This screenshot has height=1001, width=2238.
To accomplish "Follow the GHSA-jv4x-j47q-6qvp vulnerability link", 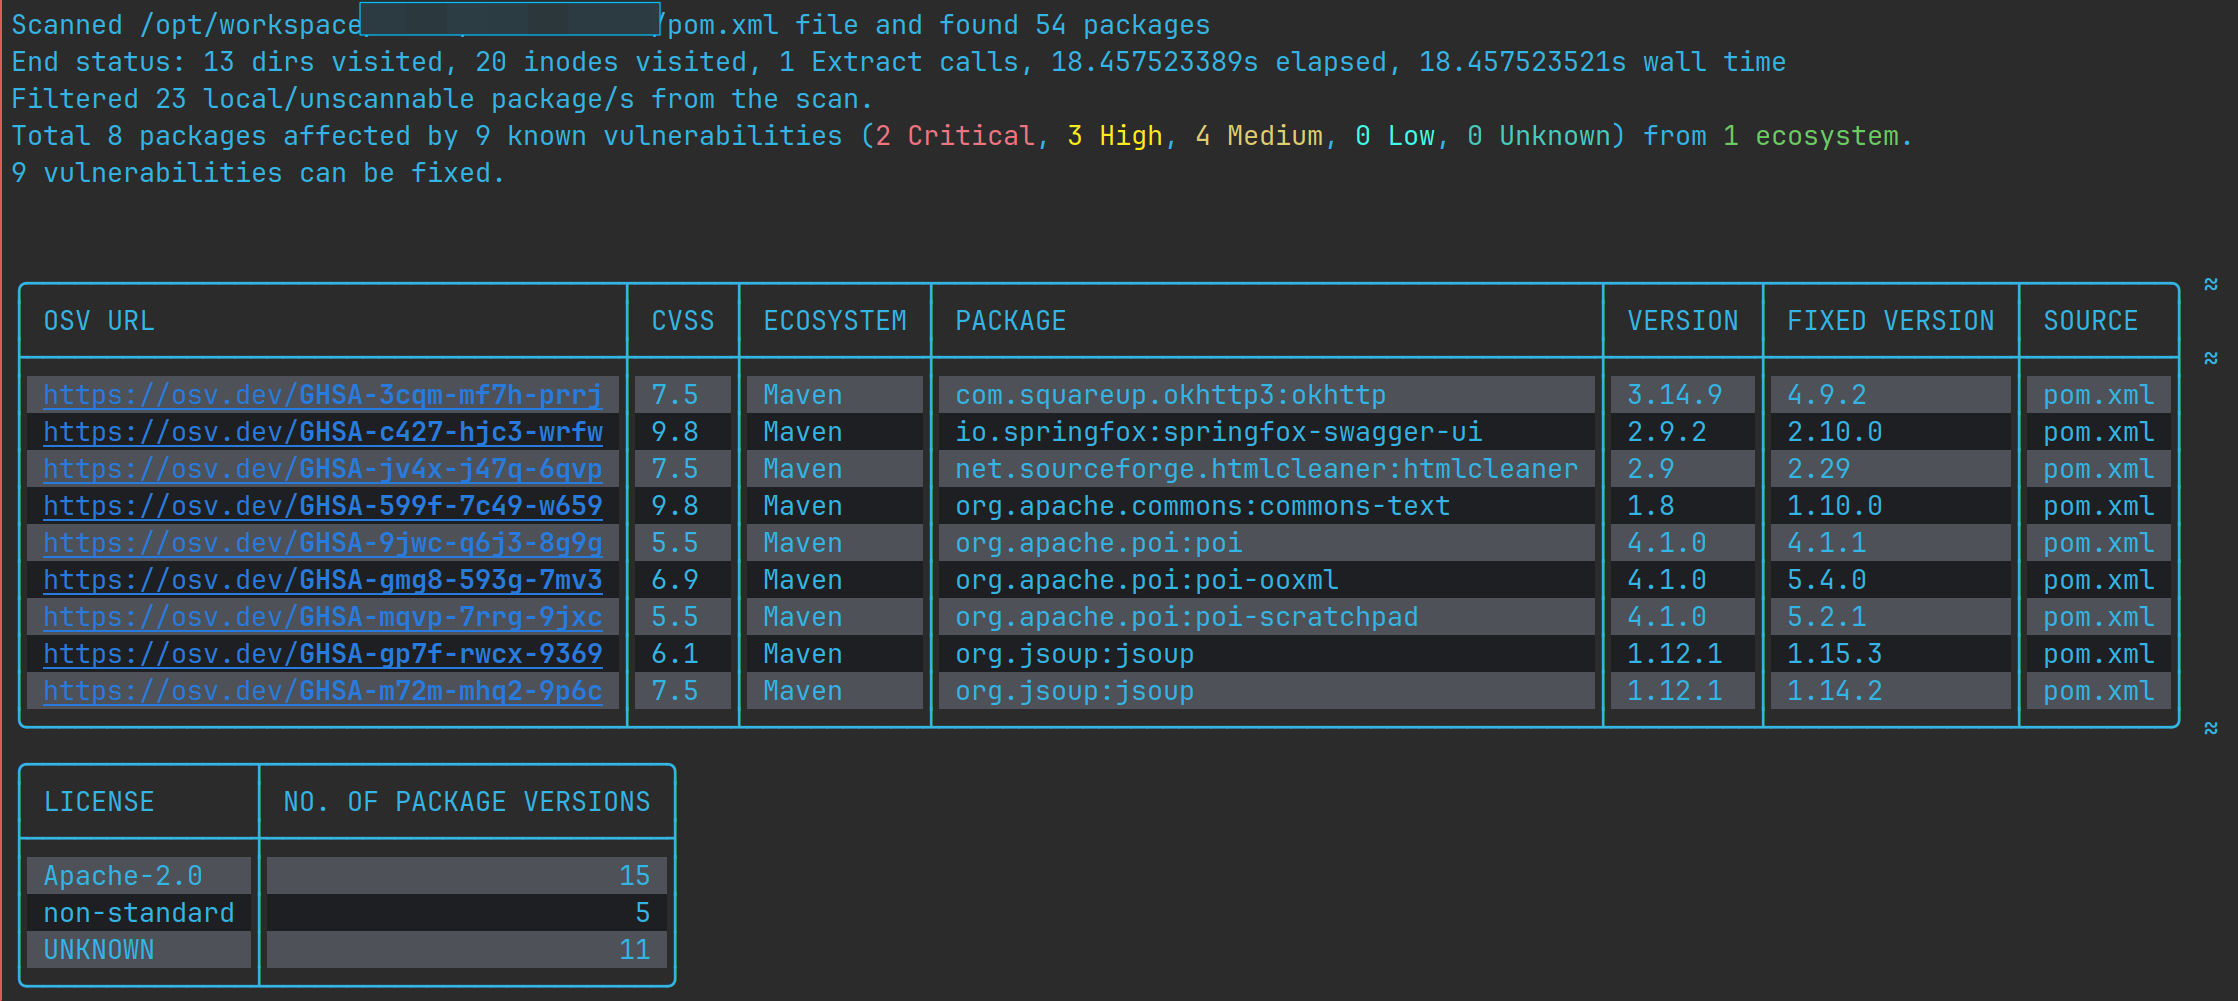I will (x=322, y=469).
